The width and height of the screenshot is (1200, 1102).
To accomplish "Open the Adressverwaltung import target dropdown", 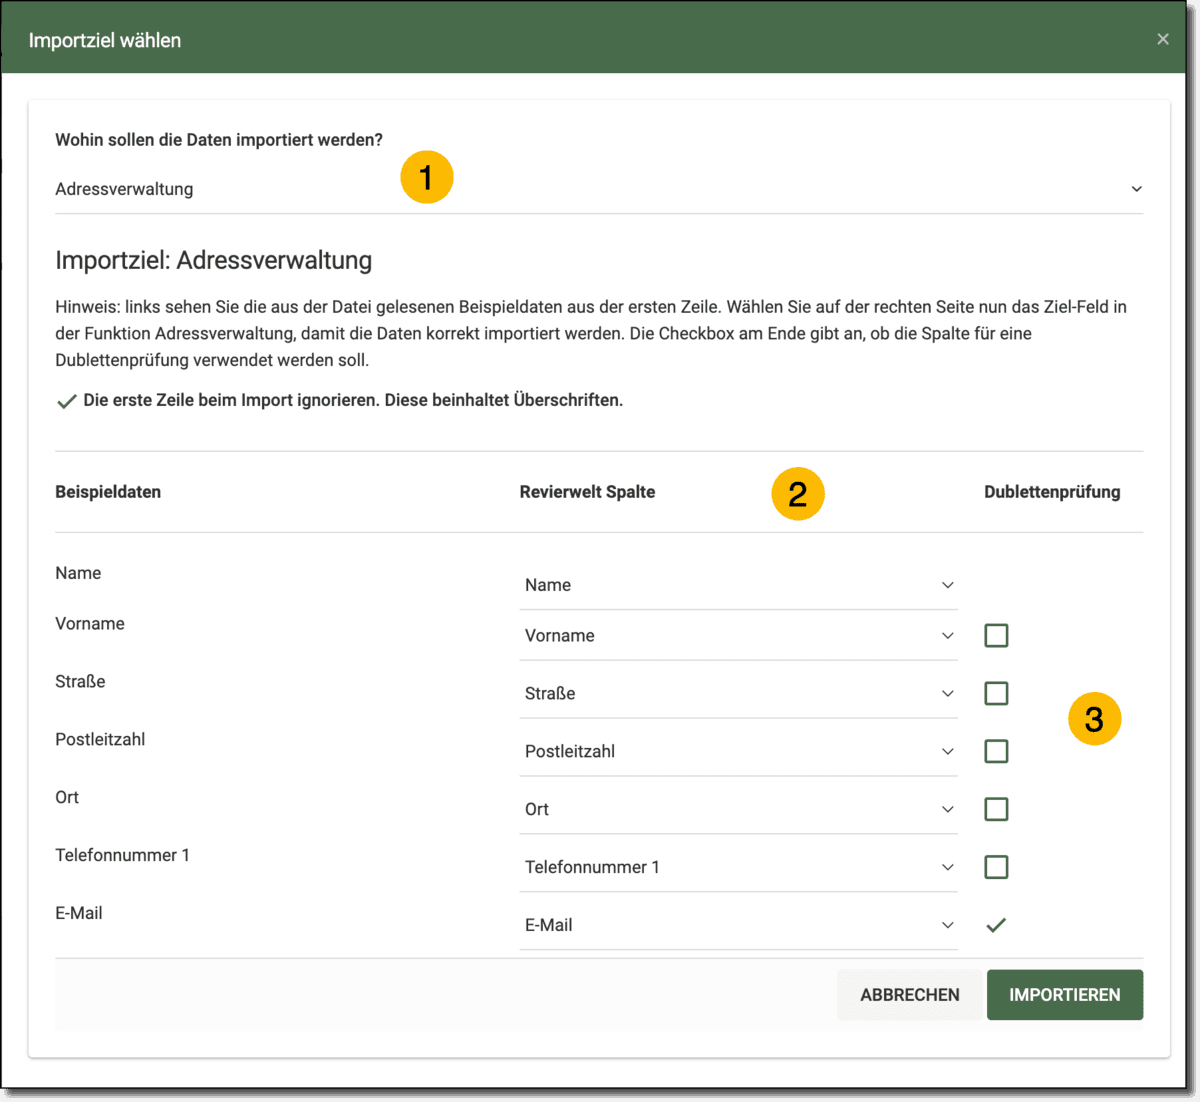I will click(598, 189).
